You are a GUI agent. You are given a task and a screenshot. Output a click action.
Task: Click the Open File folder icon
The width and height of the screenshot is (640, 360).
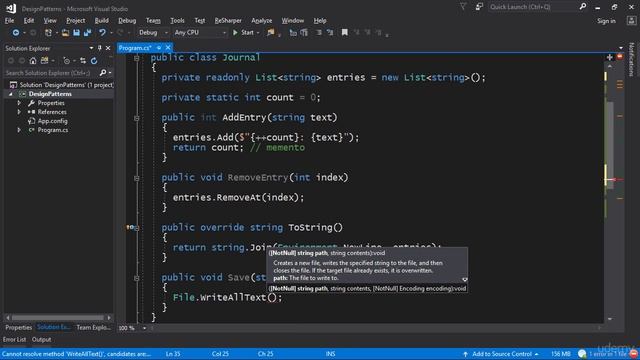(65, 33)
